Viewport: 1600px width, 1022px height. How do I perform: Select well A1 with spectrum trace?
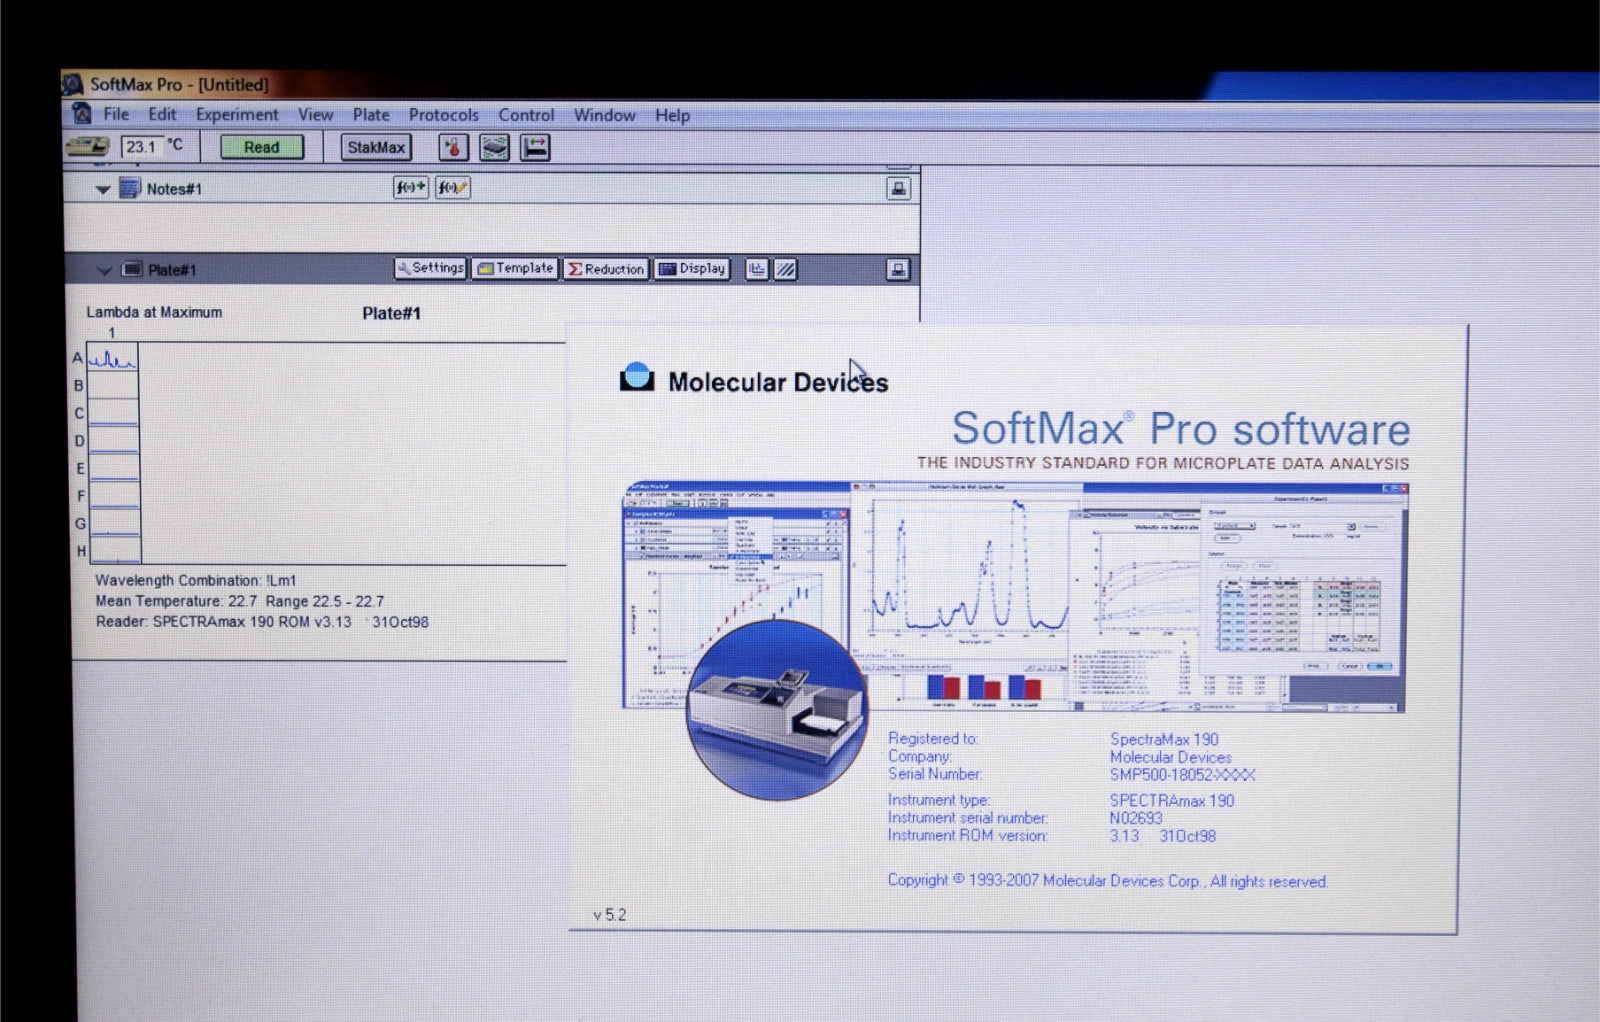pyautogui.click(x=112, y=357)
